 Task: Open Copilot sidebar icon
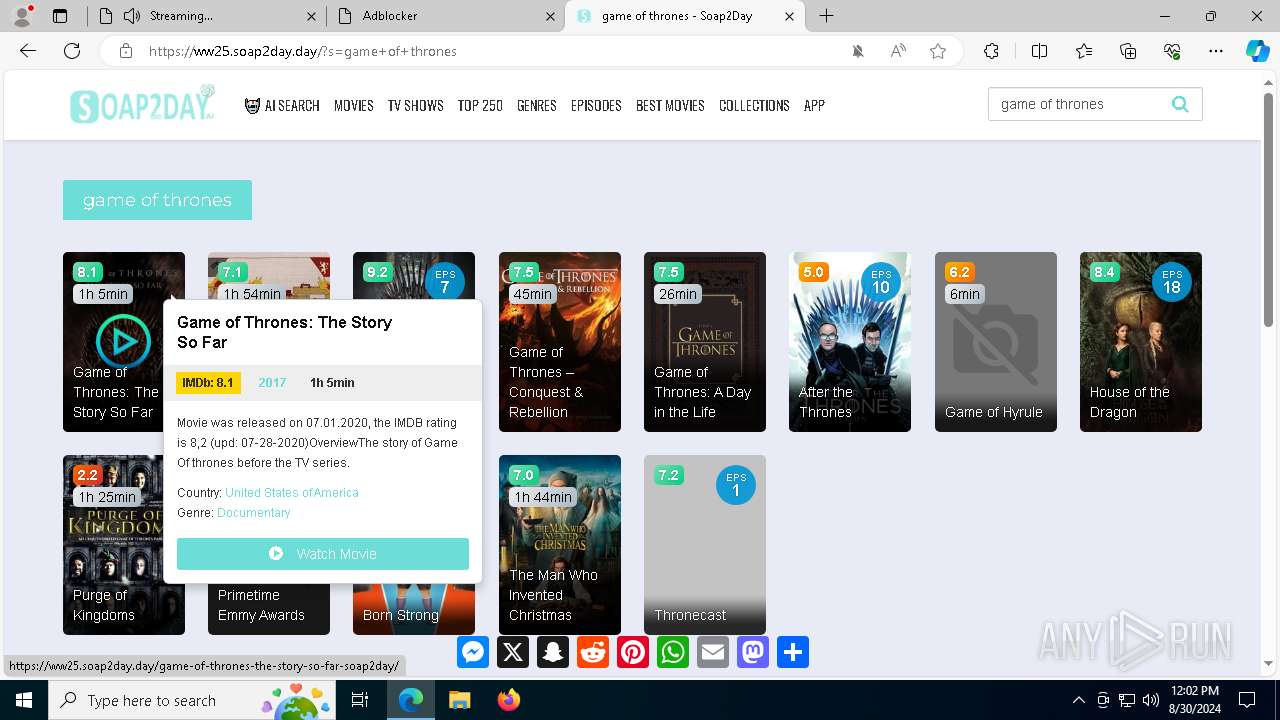1258,51
